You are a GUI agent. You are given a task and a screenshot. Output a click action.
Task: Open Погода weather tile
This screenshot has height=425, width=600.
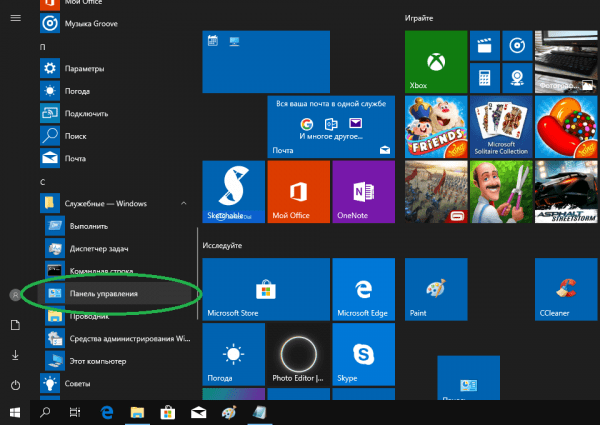pyautogui.click(x=233, y=354)
